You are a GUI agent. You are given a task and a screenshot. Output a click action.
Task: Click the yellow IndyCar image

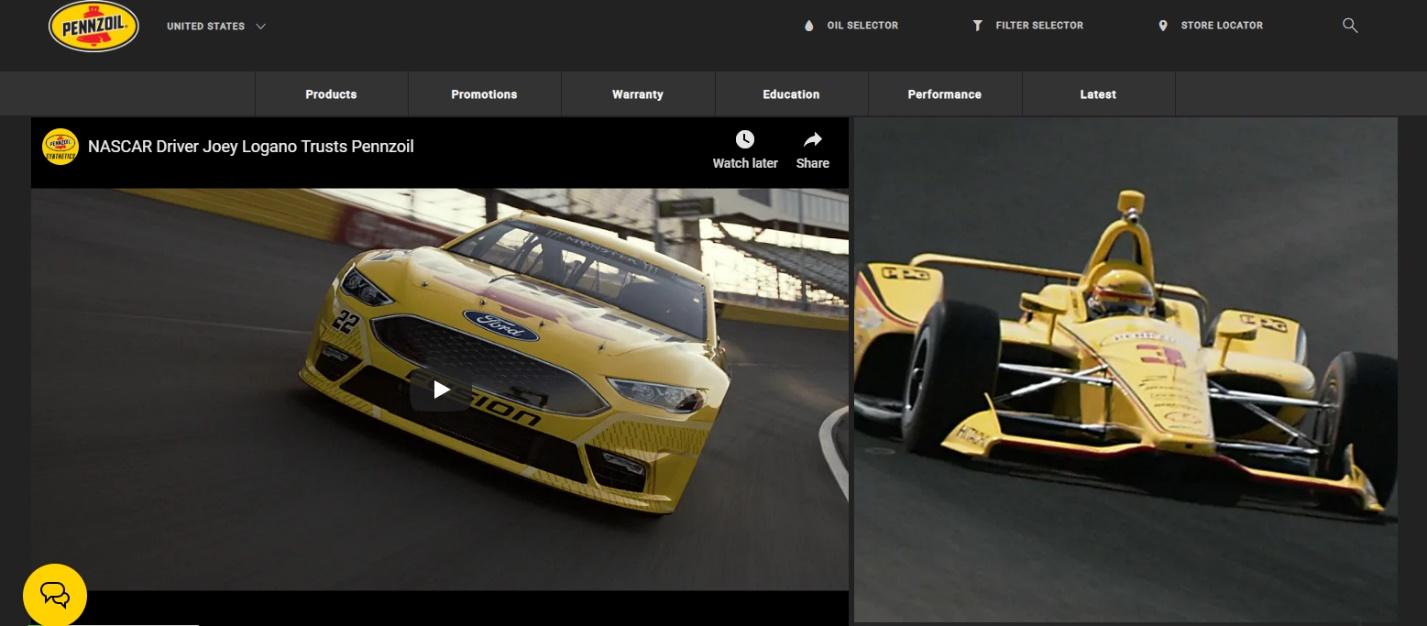pos(1125,370)
